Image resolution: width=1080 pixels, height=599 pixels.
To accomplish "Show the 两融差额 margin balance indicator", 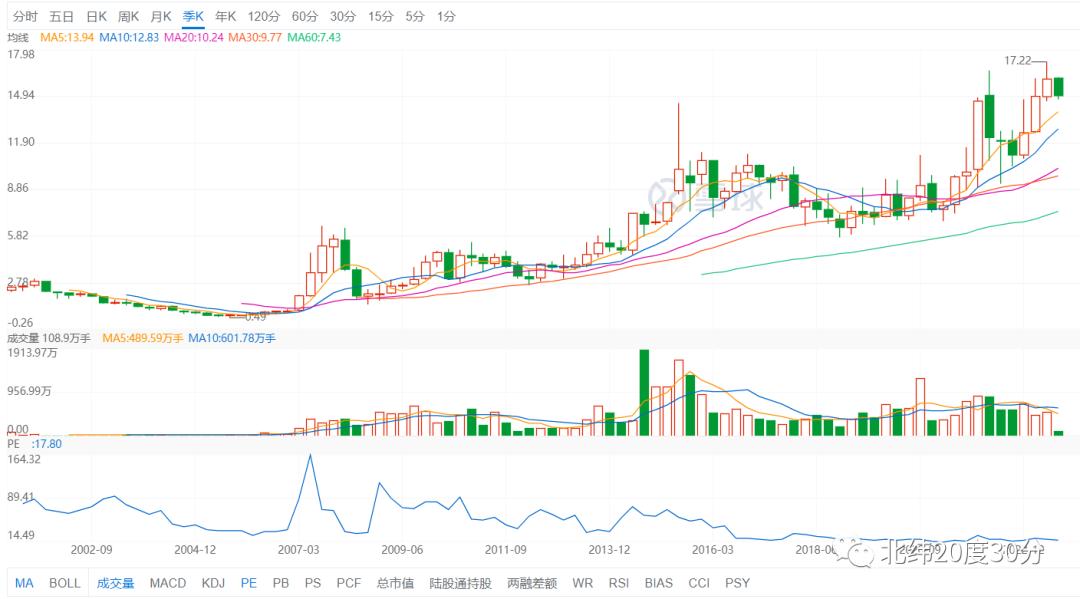I will 532,583.
